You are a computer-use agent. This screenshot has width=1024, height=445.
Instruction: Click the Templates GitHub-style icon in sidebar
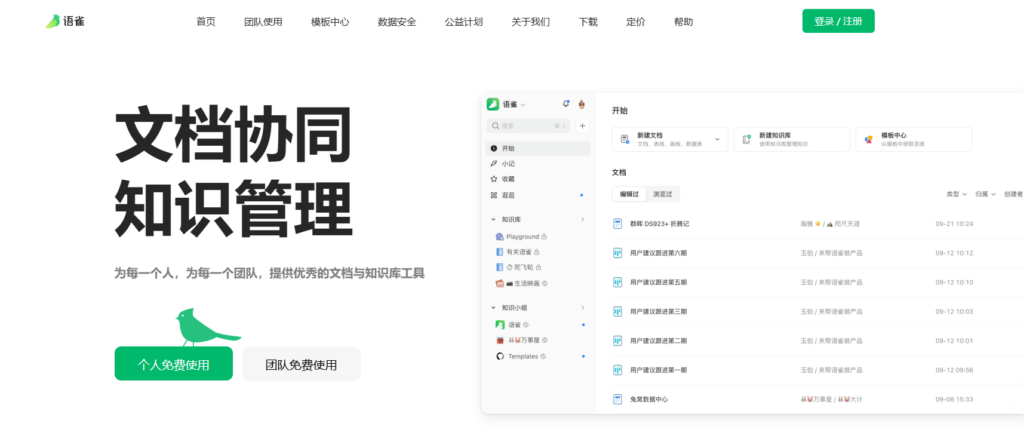(x=500, y=356)
